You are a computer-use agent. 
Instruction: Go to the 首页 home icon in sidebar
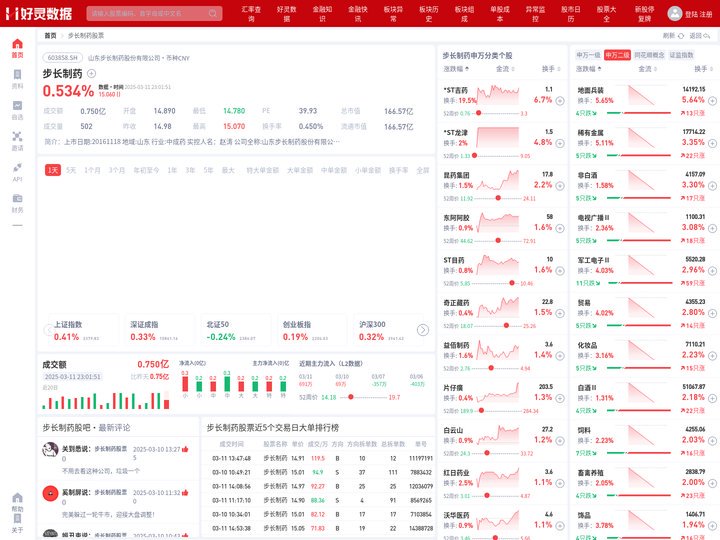17,44
